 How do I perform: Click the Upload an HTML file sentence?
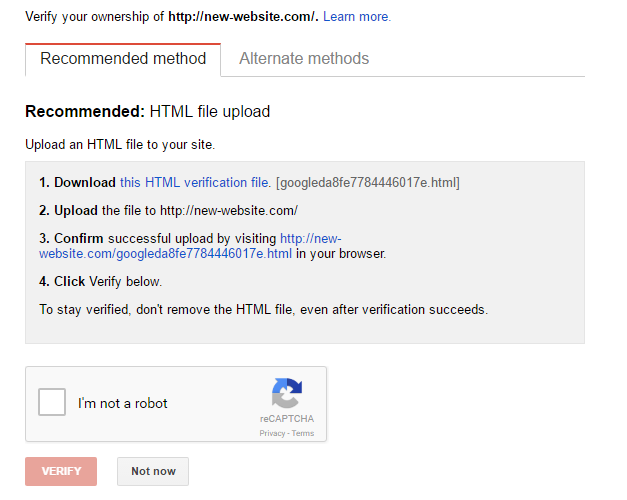tap(120, 144)
